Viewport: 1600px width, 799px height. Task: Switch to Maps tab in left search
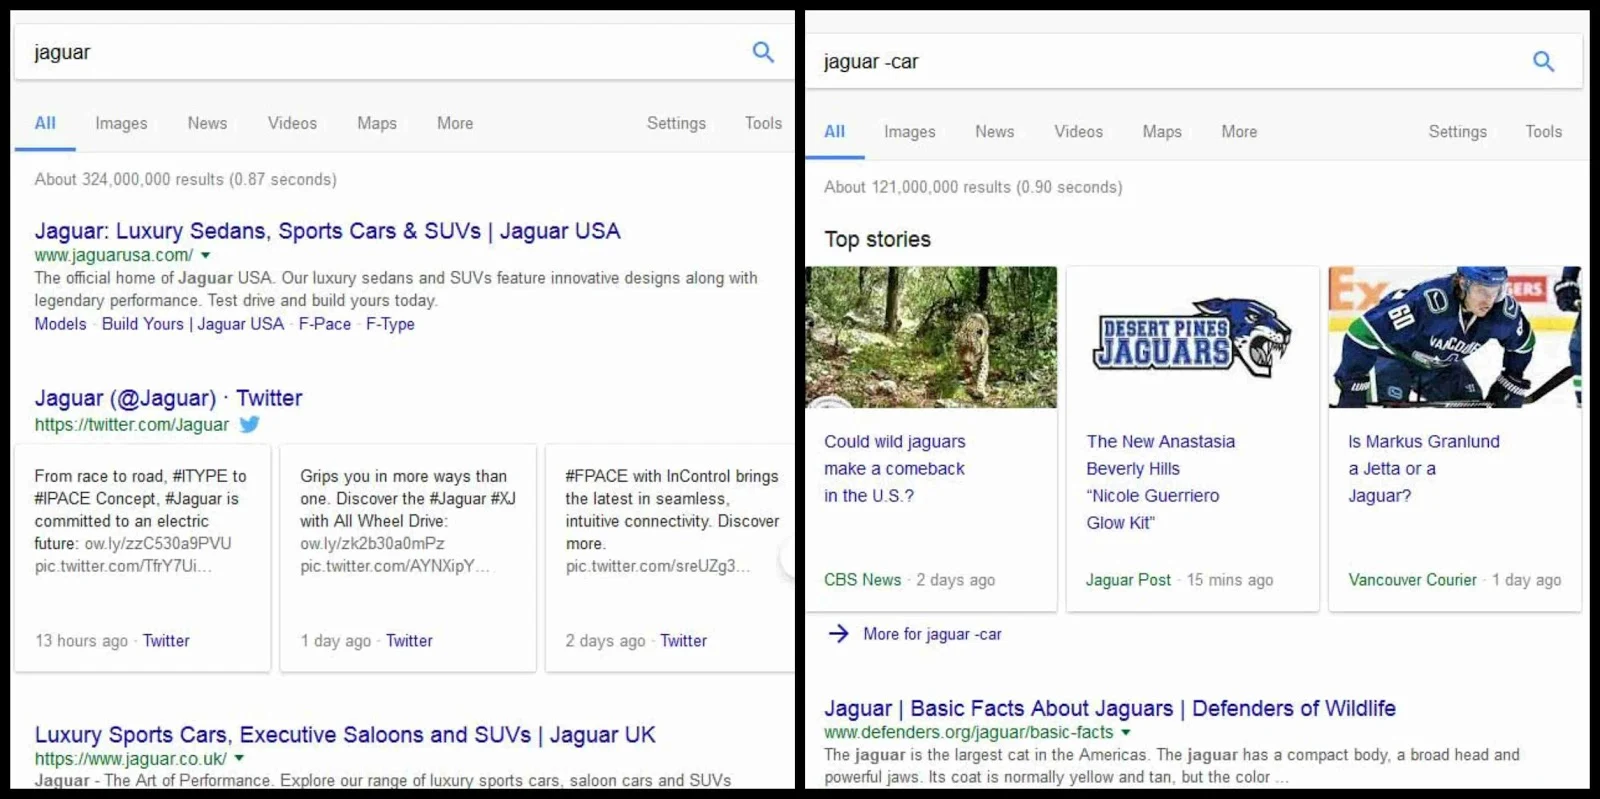(377, 123)
